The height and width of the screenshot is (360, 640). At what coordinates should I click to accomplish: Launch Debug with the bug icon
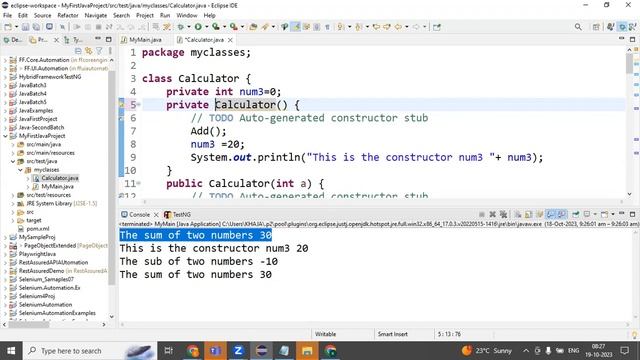[x=180, y=27]
